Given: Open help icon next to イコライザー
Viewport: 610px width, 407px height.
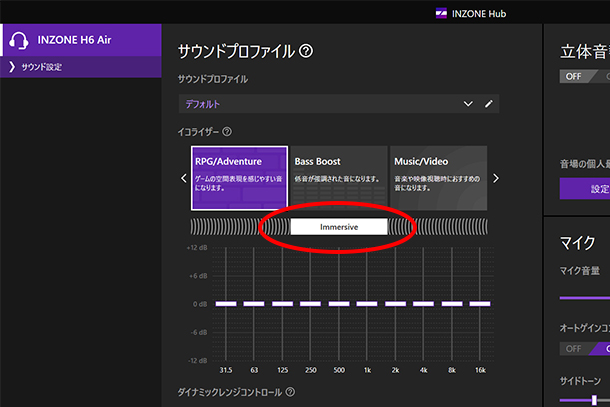Looking at the screenshot, I should pos(227,132).
